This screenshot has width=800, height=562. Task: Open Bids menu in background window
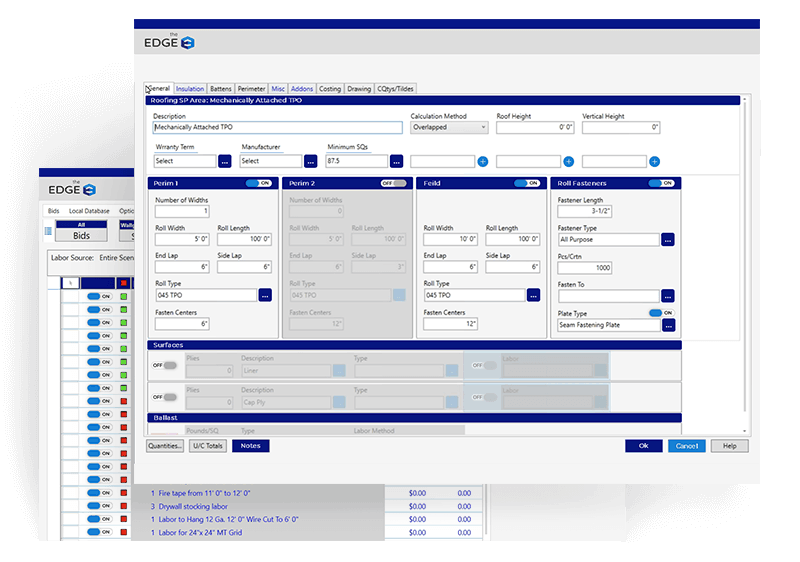click(x=54, y=211)
